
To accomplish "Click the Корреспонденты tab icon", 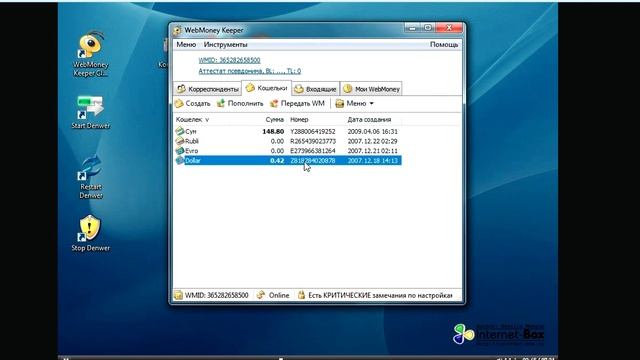I will click(181, 89).
